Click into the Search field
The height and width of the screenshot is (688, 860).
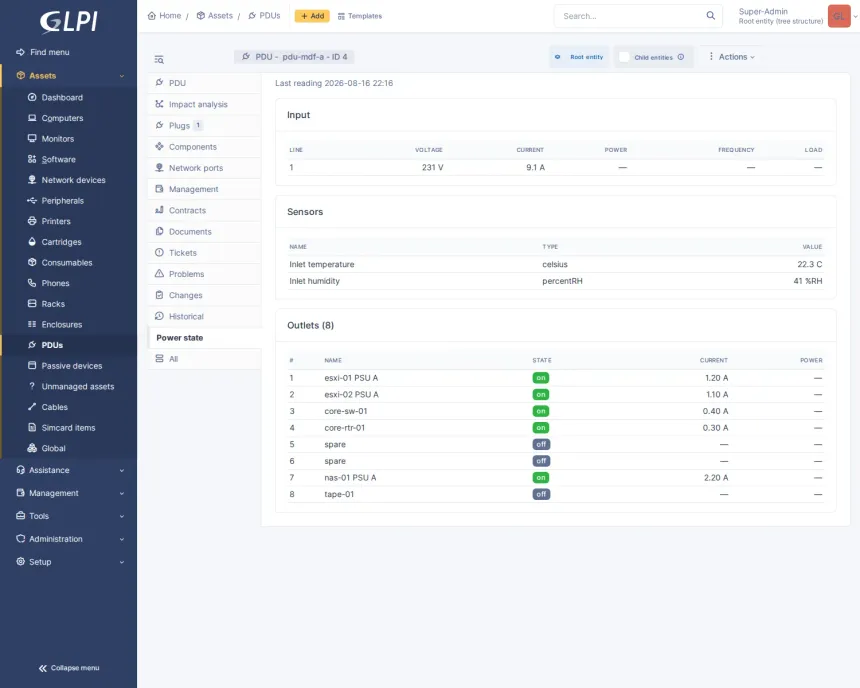point(631,16)
